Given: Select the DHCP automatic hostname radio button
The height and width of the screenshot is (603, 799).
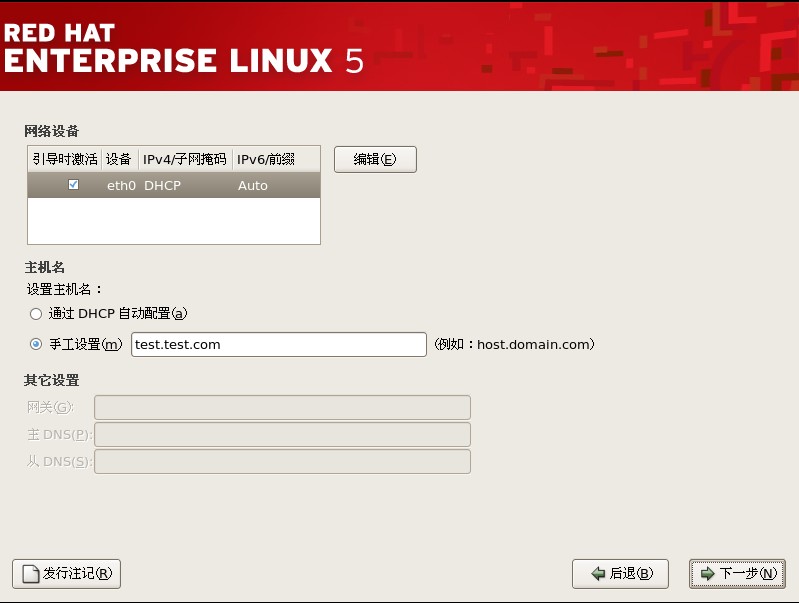Looking at the screenshot, I should coord(36,314).
